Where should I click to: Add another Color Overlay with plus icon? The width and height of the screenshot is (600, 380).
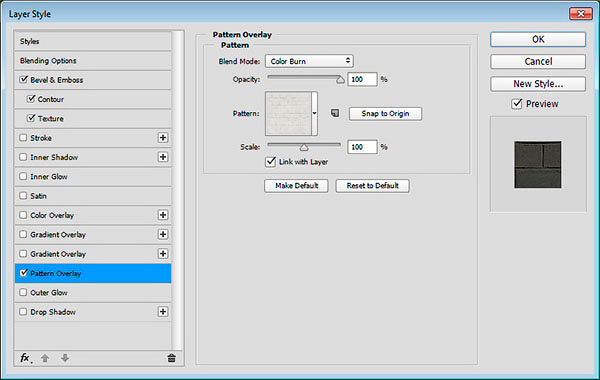pos(163,215)
